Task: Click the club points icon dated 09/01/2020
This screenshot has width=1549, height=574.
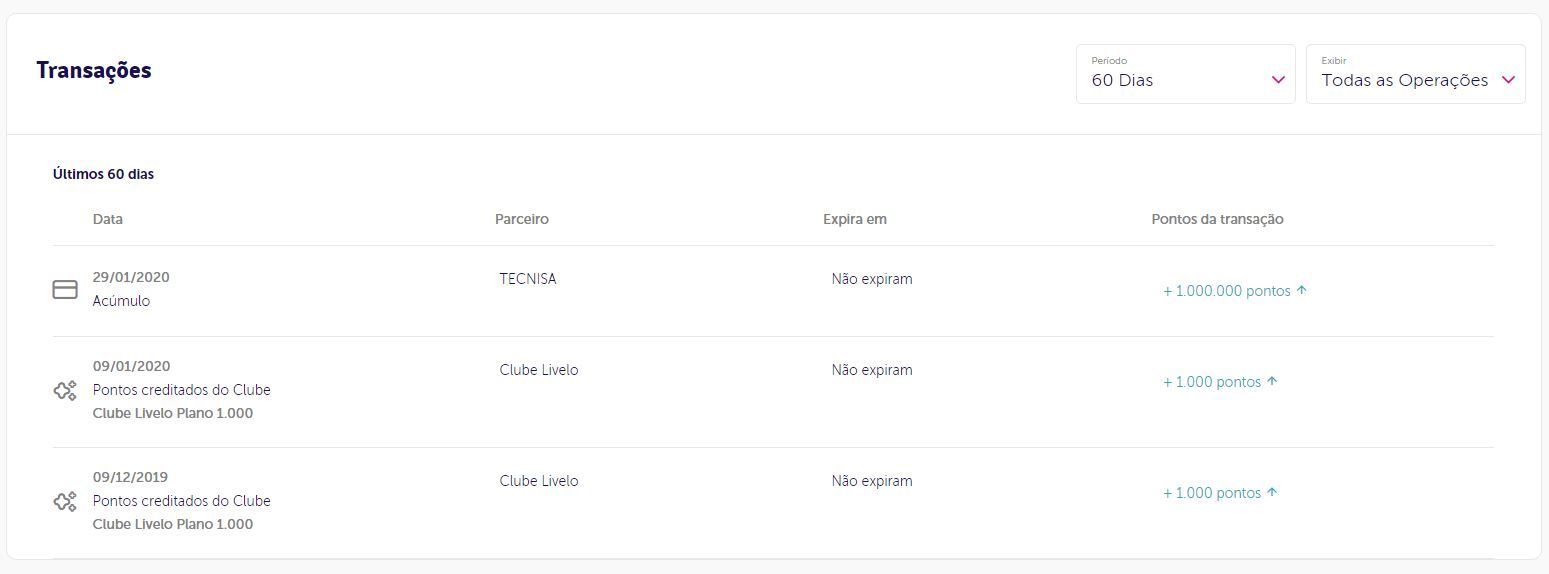Action: 65,391
